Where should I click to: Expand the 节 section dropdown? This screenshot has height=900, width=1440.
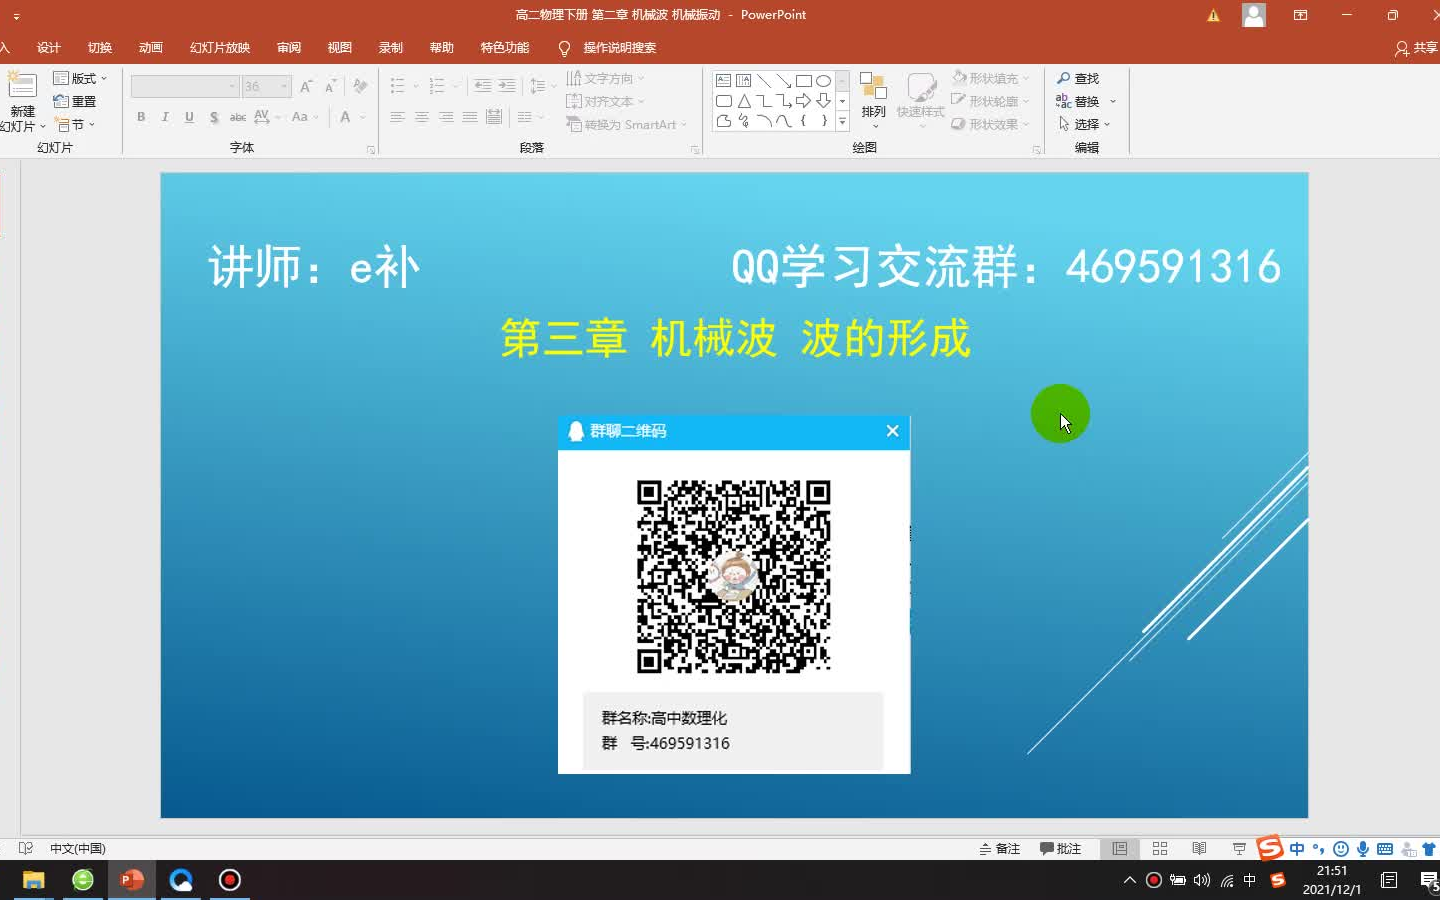click(75, 124)
